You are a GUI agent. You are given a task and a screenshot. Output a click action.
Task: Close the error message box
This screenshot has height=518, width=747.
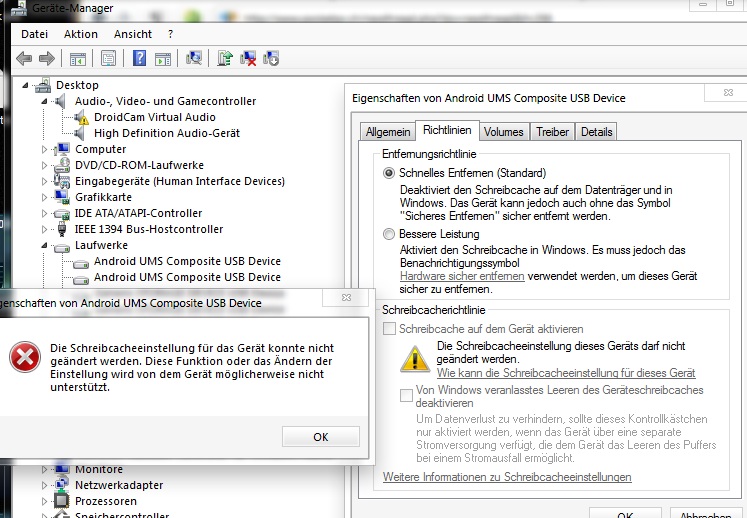(x=346, y=297)
